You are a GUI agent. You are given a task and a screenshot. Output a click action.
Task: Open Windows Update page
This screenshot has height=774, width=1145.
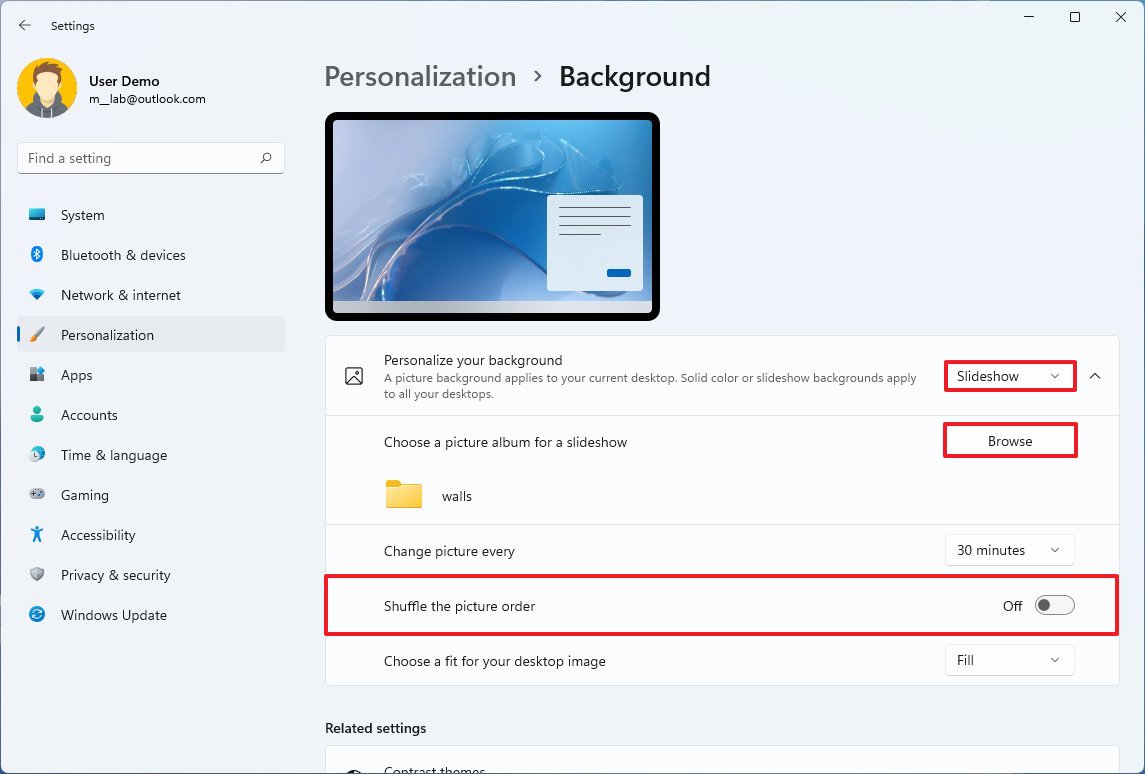coord(151,615)
